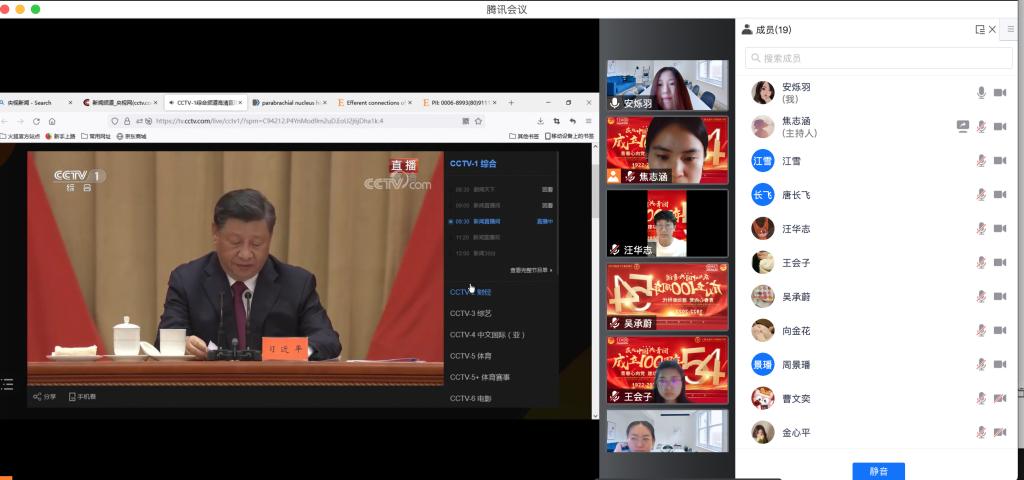Toggle 吴承蔚's muted microphone icon
The height and width of the screenshot is (480, 1024).
tap(981, 296)
